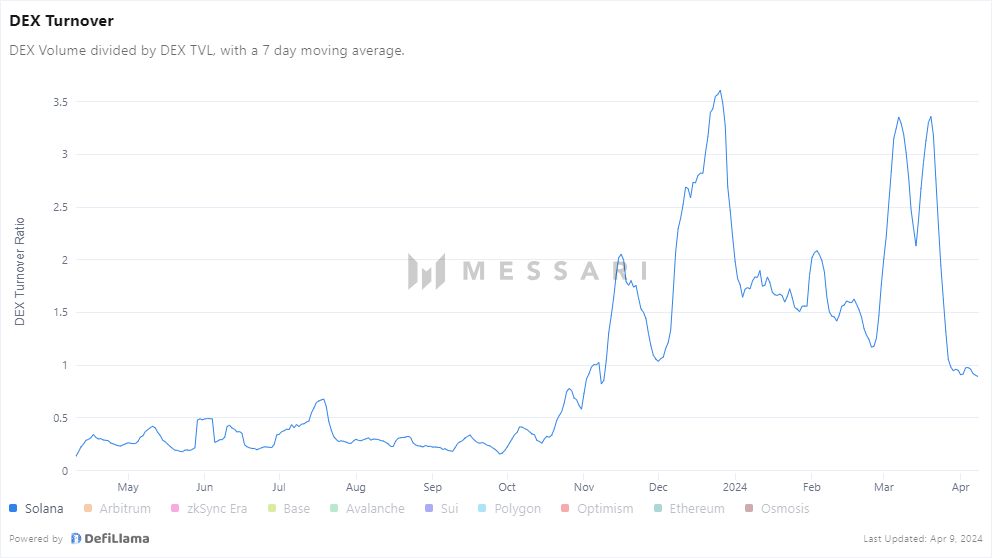This screenshot has width=992, height=558.
Task: Click the Messari watermark logo icon
Action: 425,271
